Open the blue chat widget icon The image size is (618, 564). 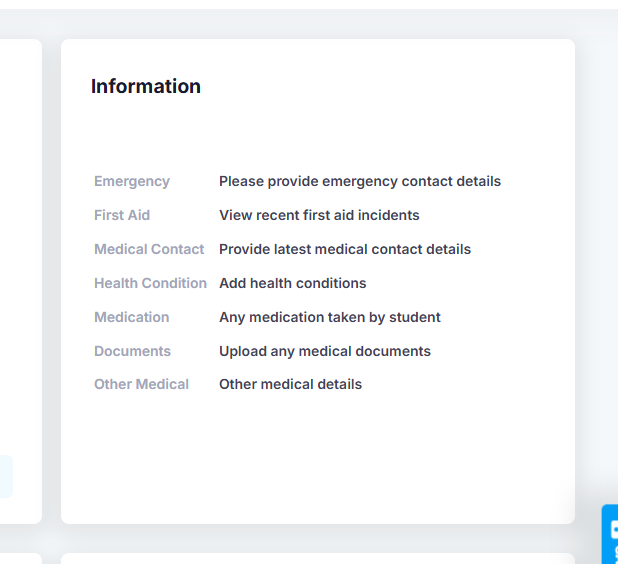(611, 534)
